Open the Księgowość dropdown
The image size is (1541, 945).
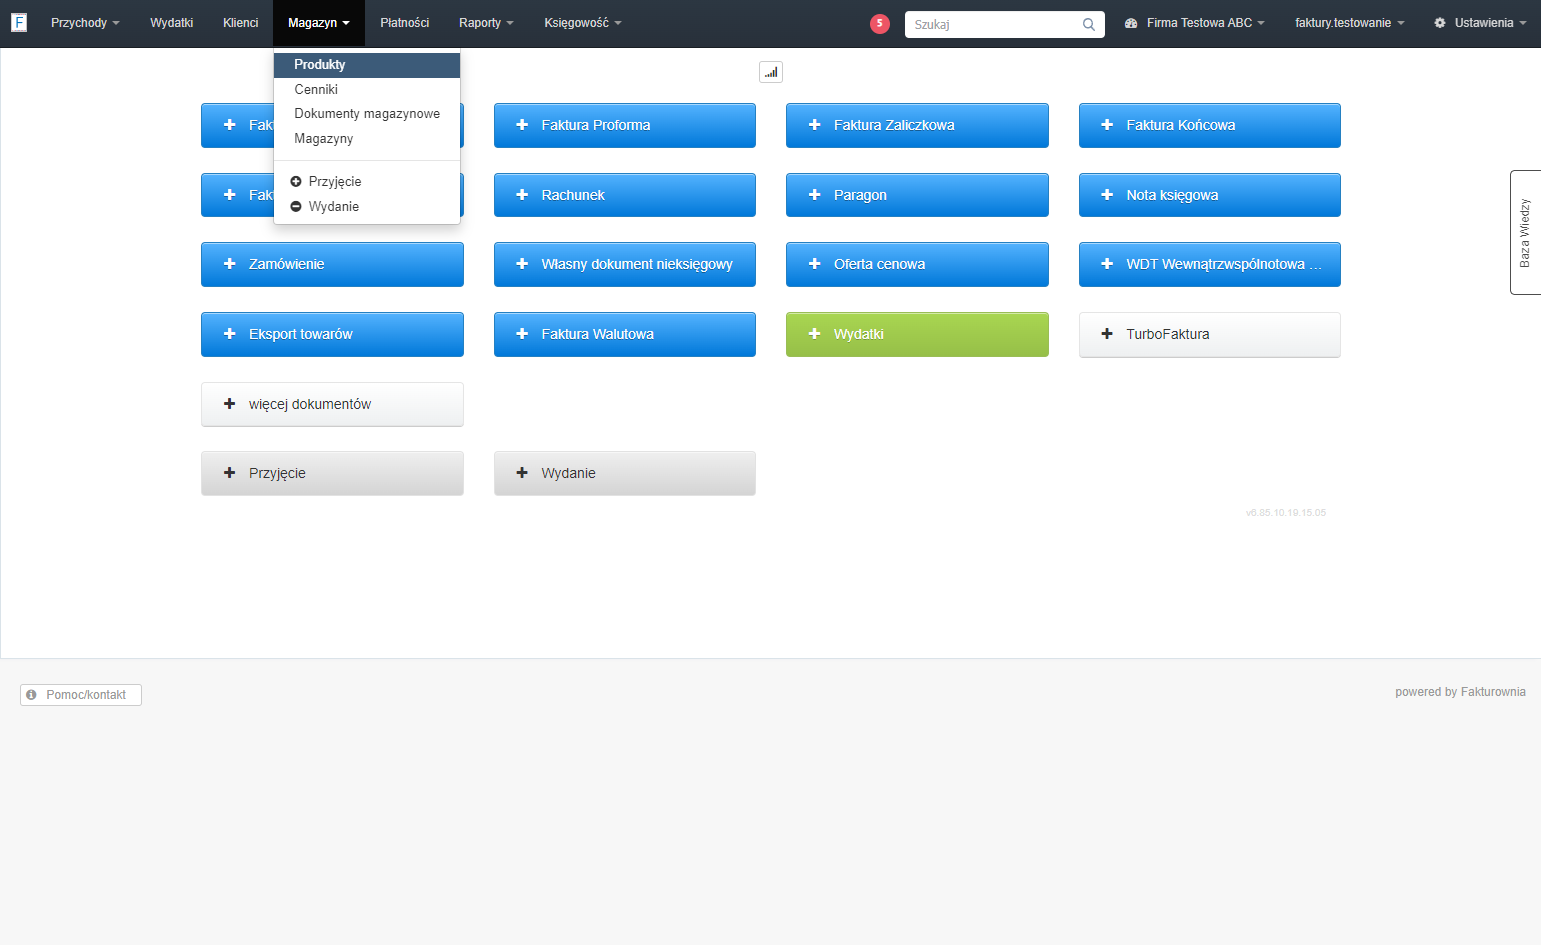point(583,23)
